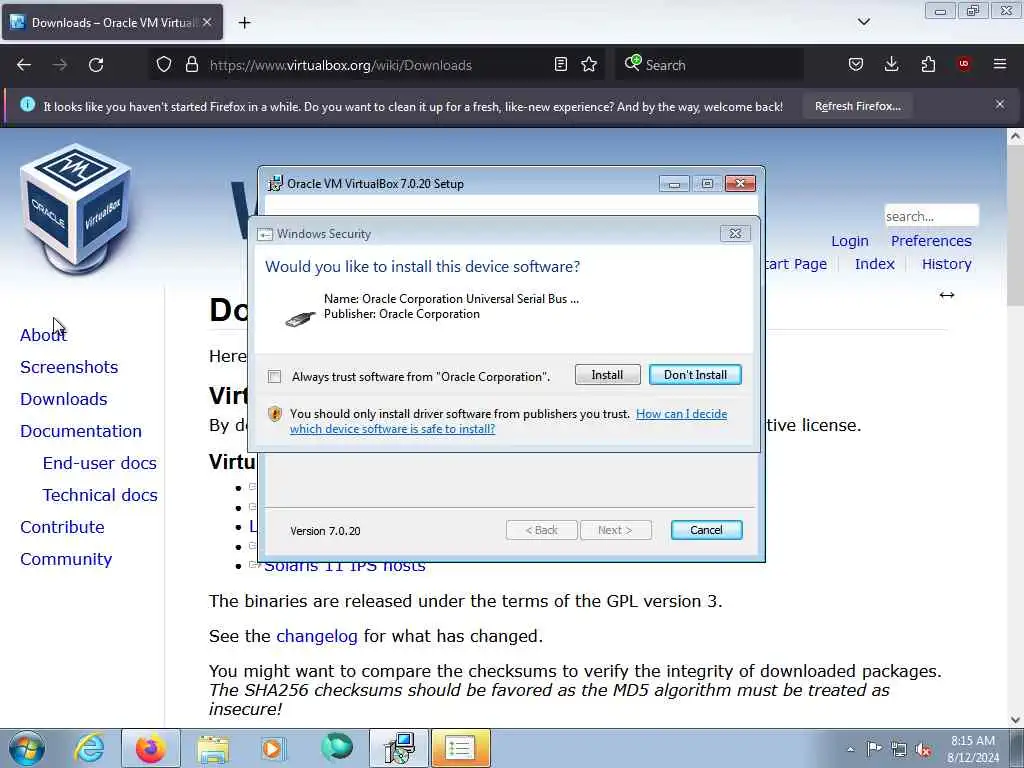Open the yellow list taskbar application
The image size is (1024, 768).
(460, 748)
